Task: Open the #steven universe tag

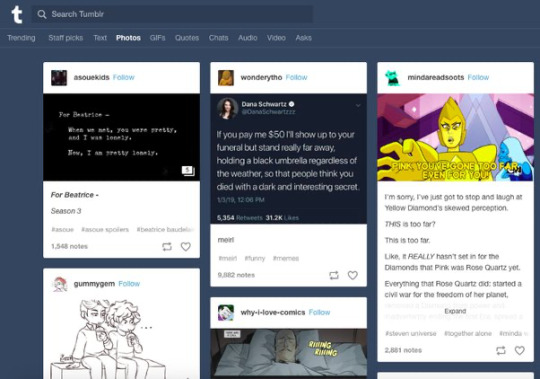Action: point(411,334)
